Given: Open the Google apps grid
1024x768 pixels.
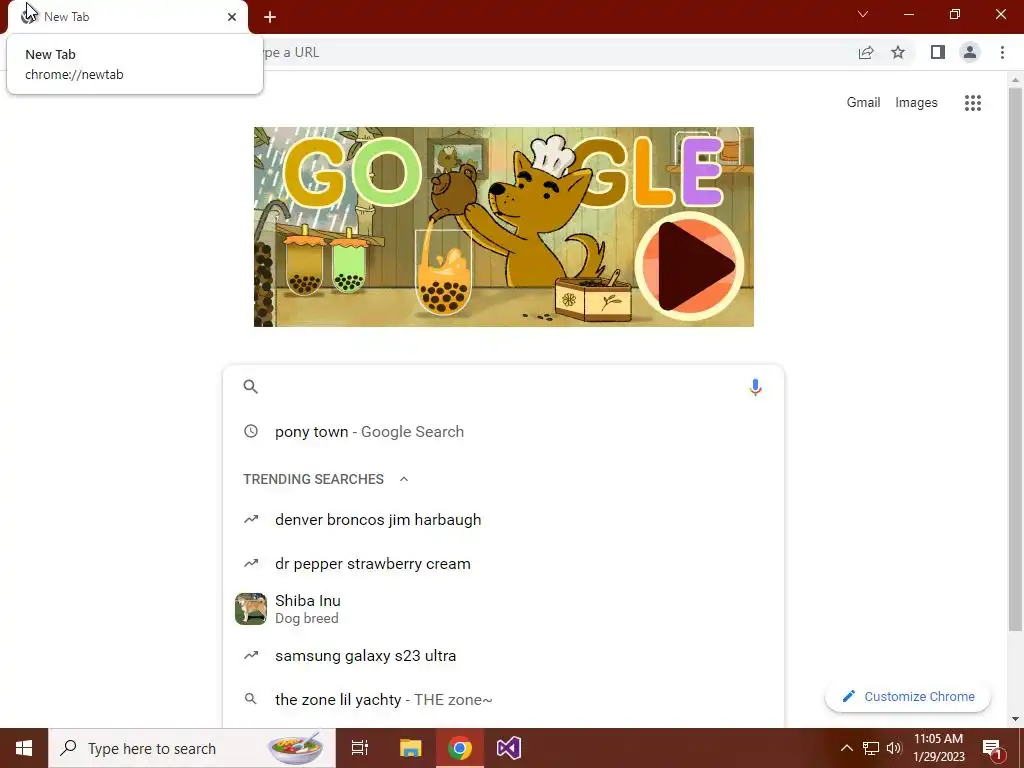Looking at the screenshot, I should coord(973,103).
